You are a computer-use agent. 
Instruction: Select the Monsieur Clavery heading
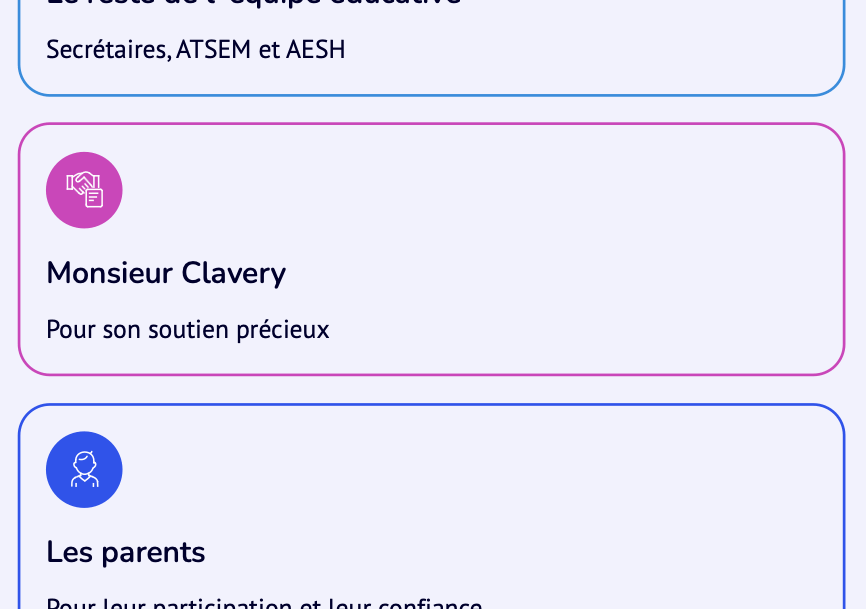[166, 273]
